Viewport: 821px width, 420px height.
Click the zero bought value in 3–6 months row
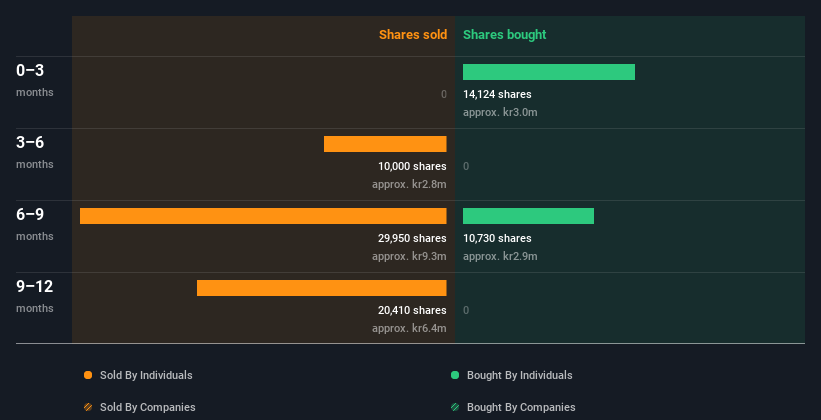click(x=466, y=167)
